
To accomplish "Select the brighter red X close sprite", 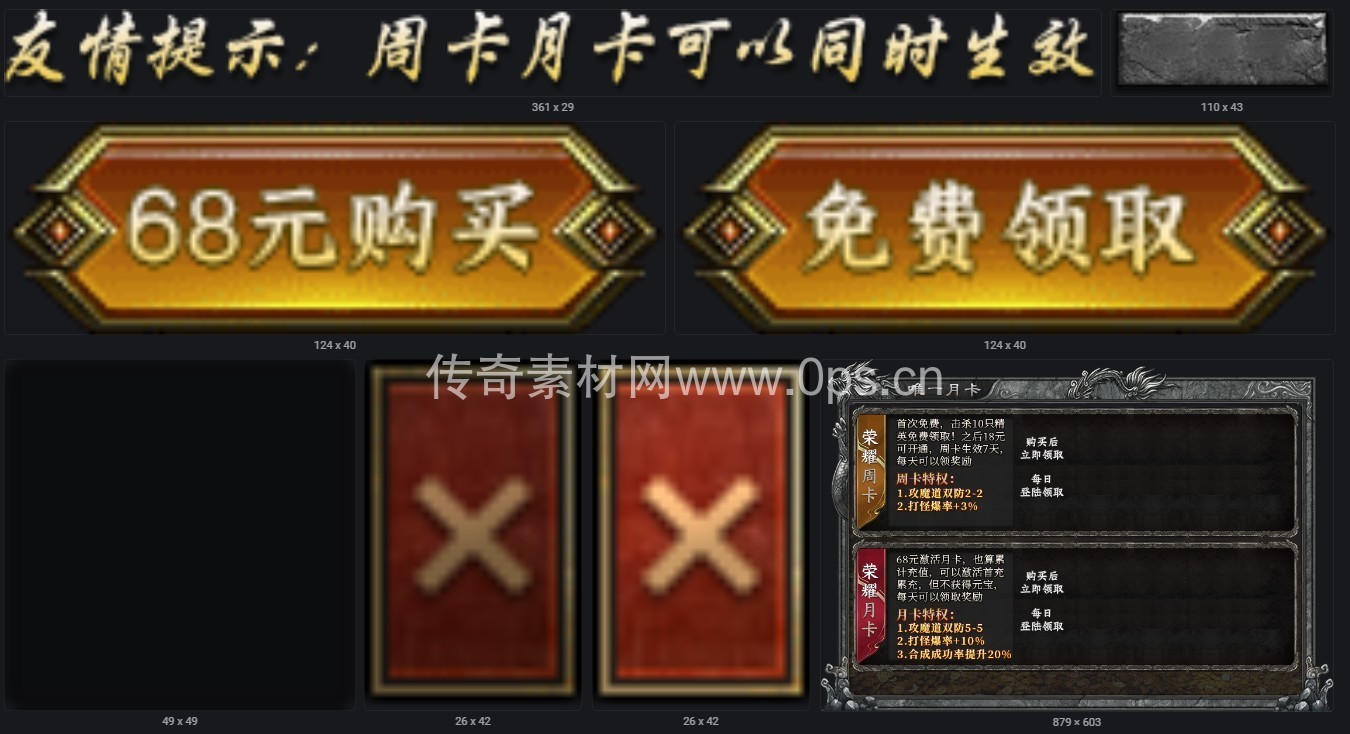I will (700, 534).
